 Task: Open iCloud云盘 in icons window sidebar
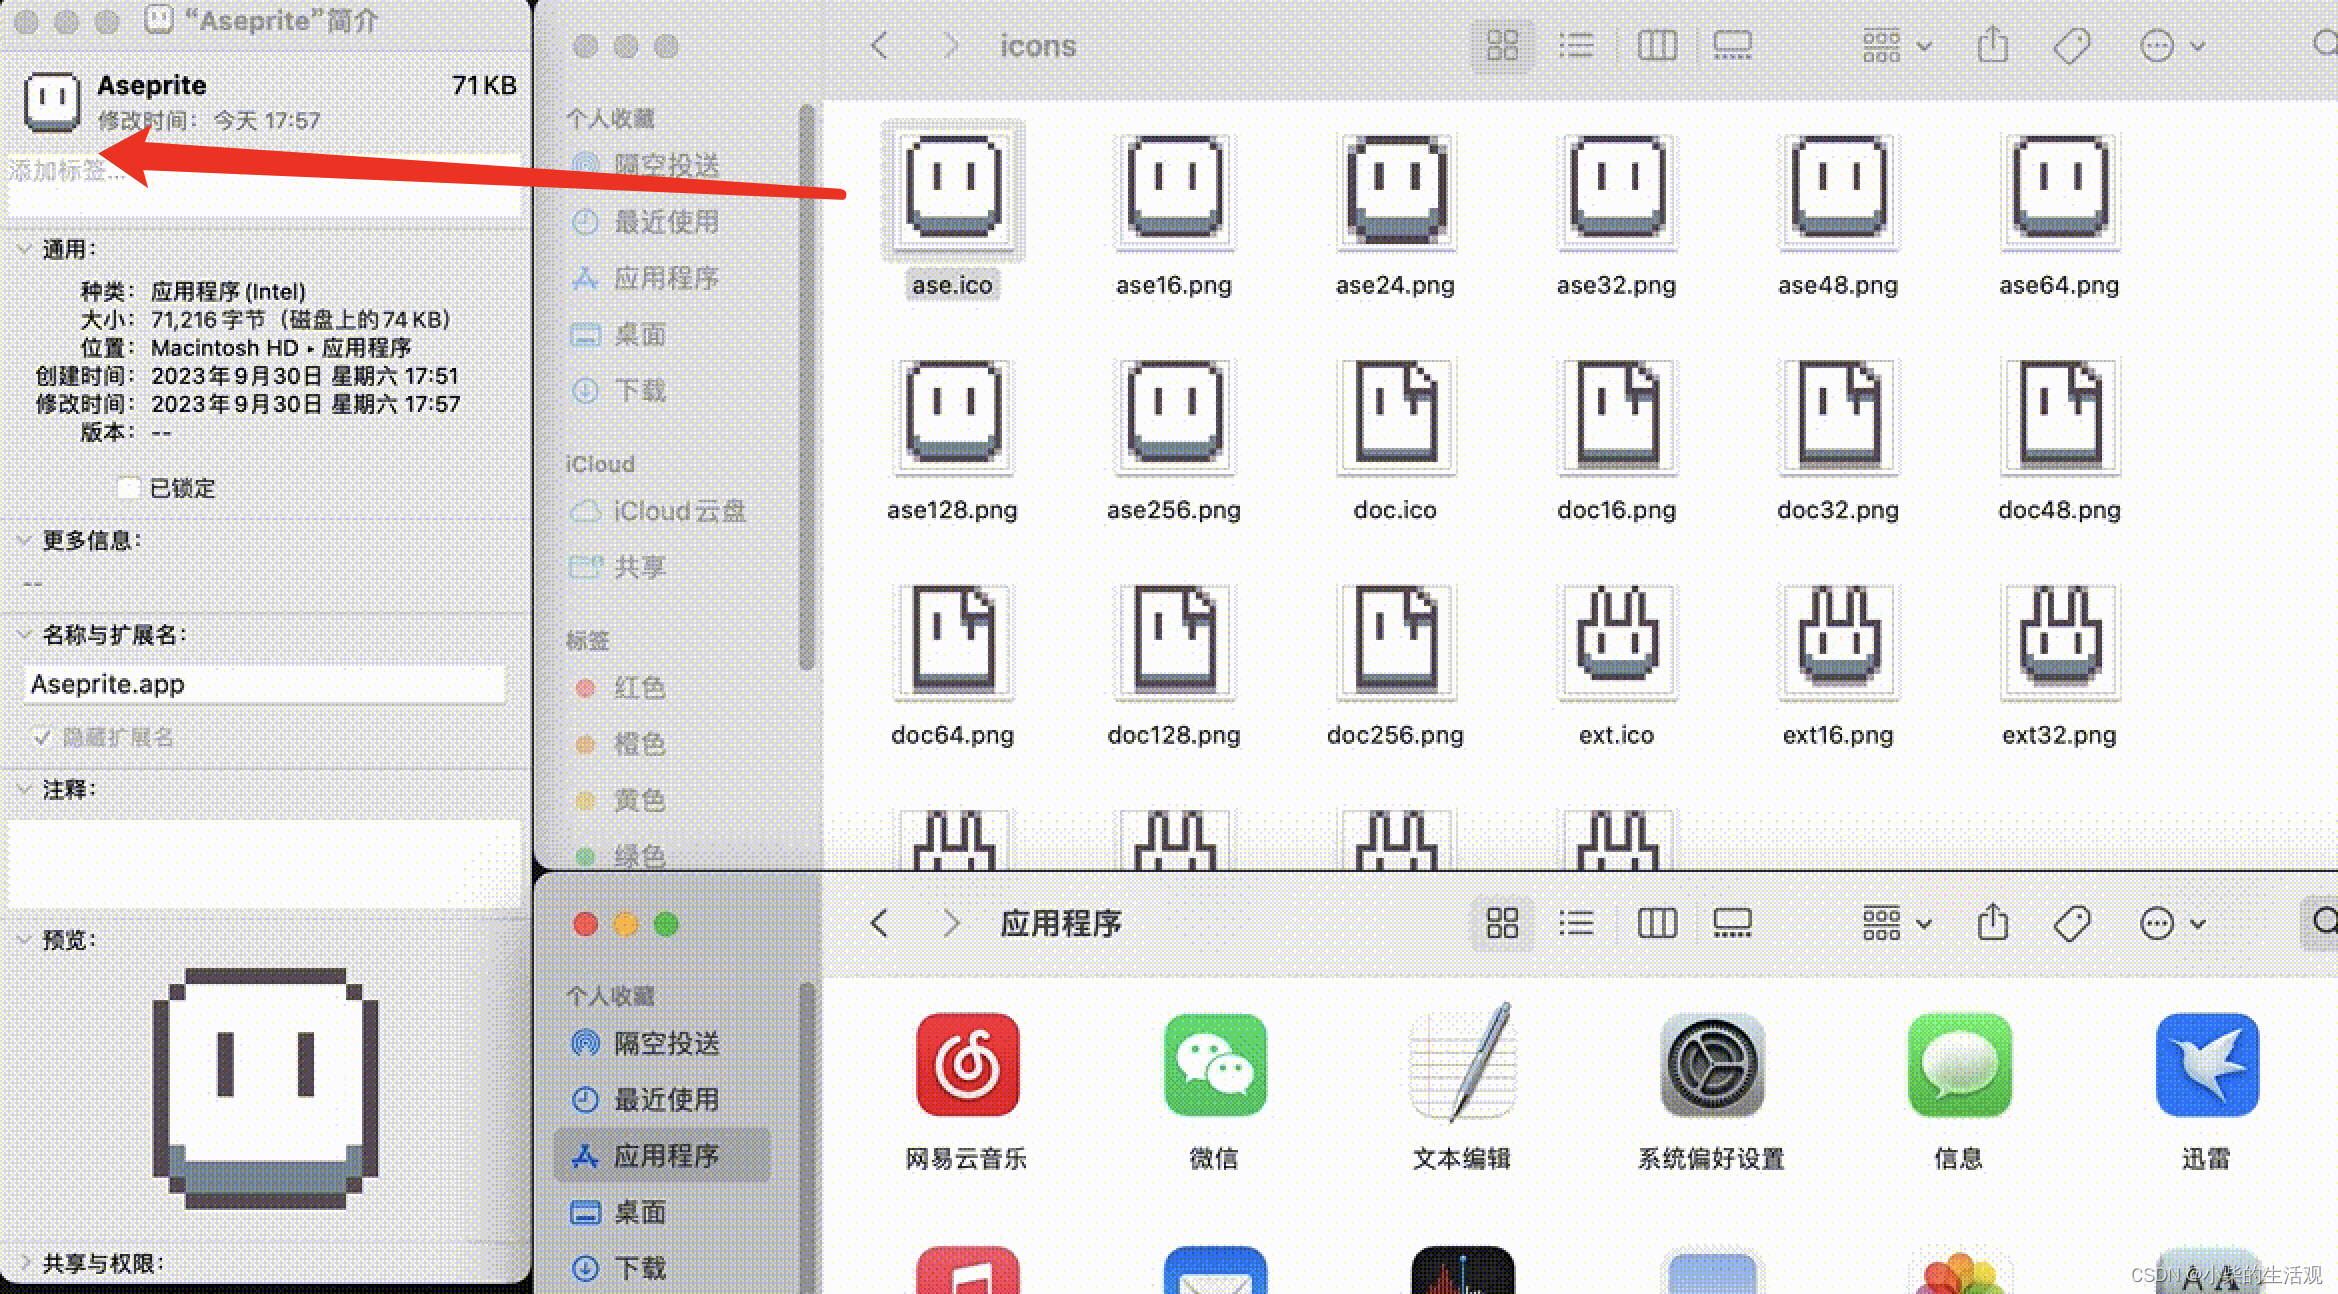pyautogui.click(x=658, y=511)
